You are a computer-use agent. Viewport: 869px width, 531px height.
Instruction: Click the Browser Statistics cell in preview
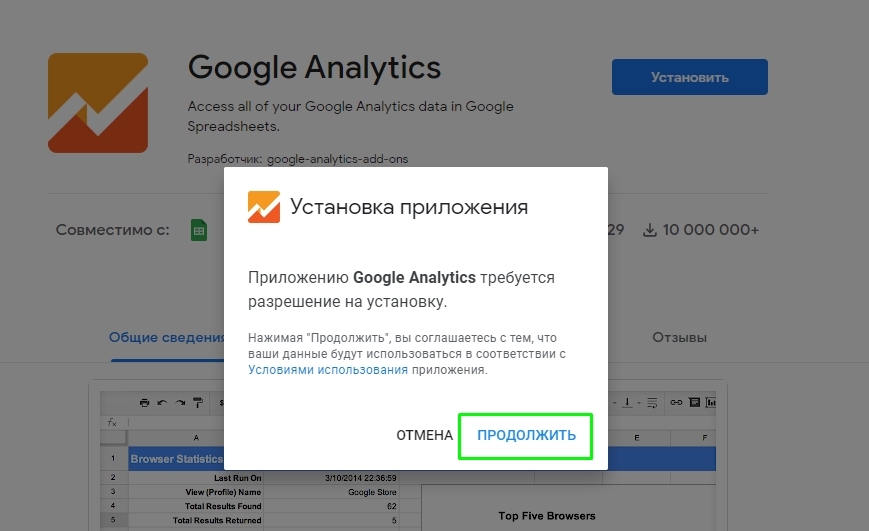[x=176, y=459]
